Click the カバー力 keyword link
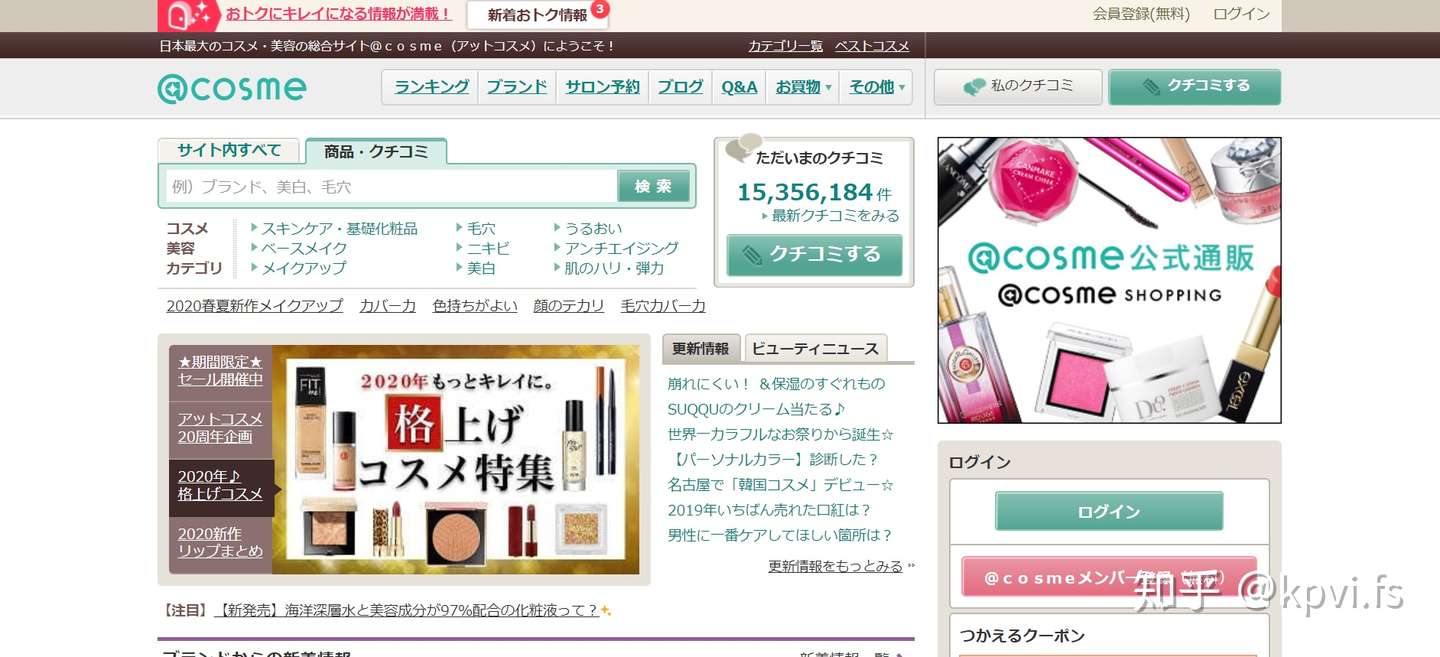 point(388,306)
